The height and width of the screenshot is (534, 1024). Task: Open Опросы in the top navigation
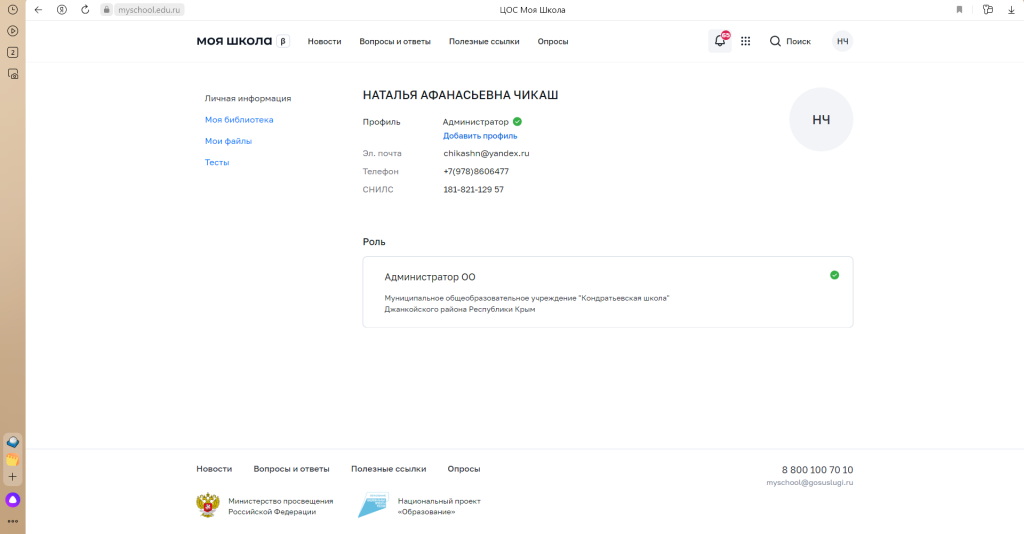coord(553,42)
